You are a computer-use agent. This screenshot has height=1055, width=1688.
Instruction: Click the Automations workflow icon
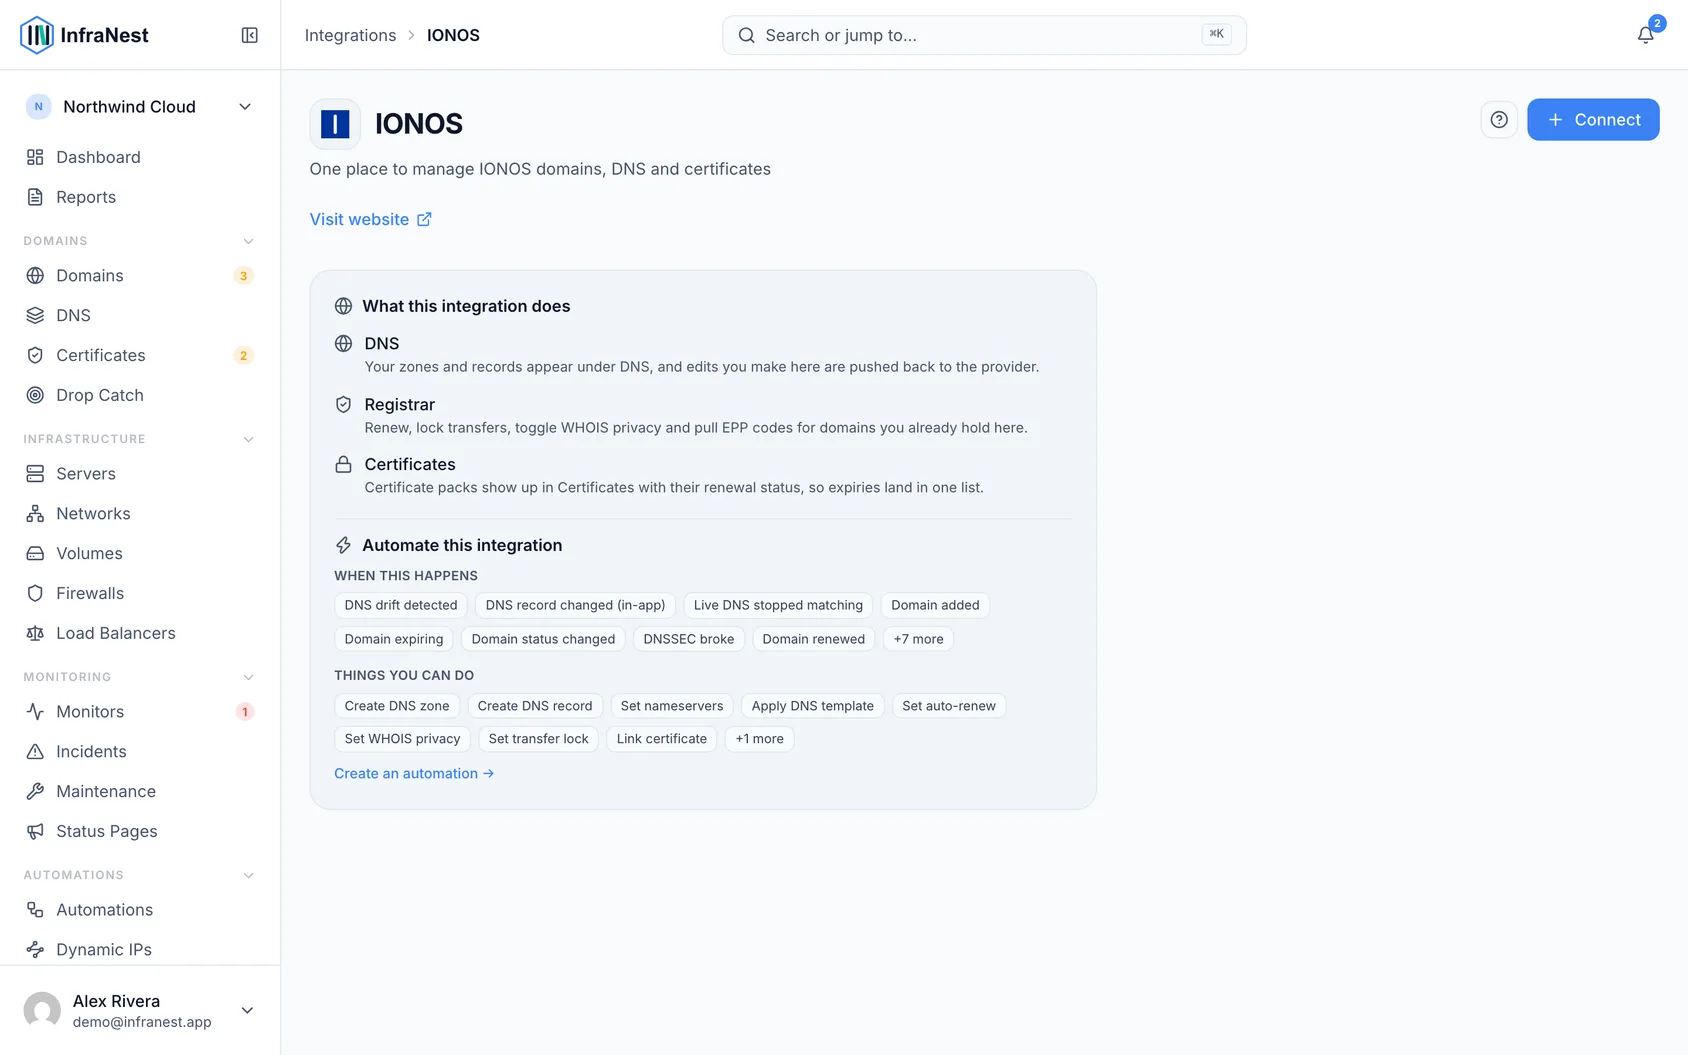pyautogui.click(x=35, y=909)
